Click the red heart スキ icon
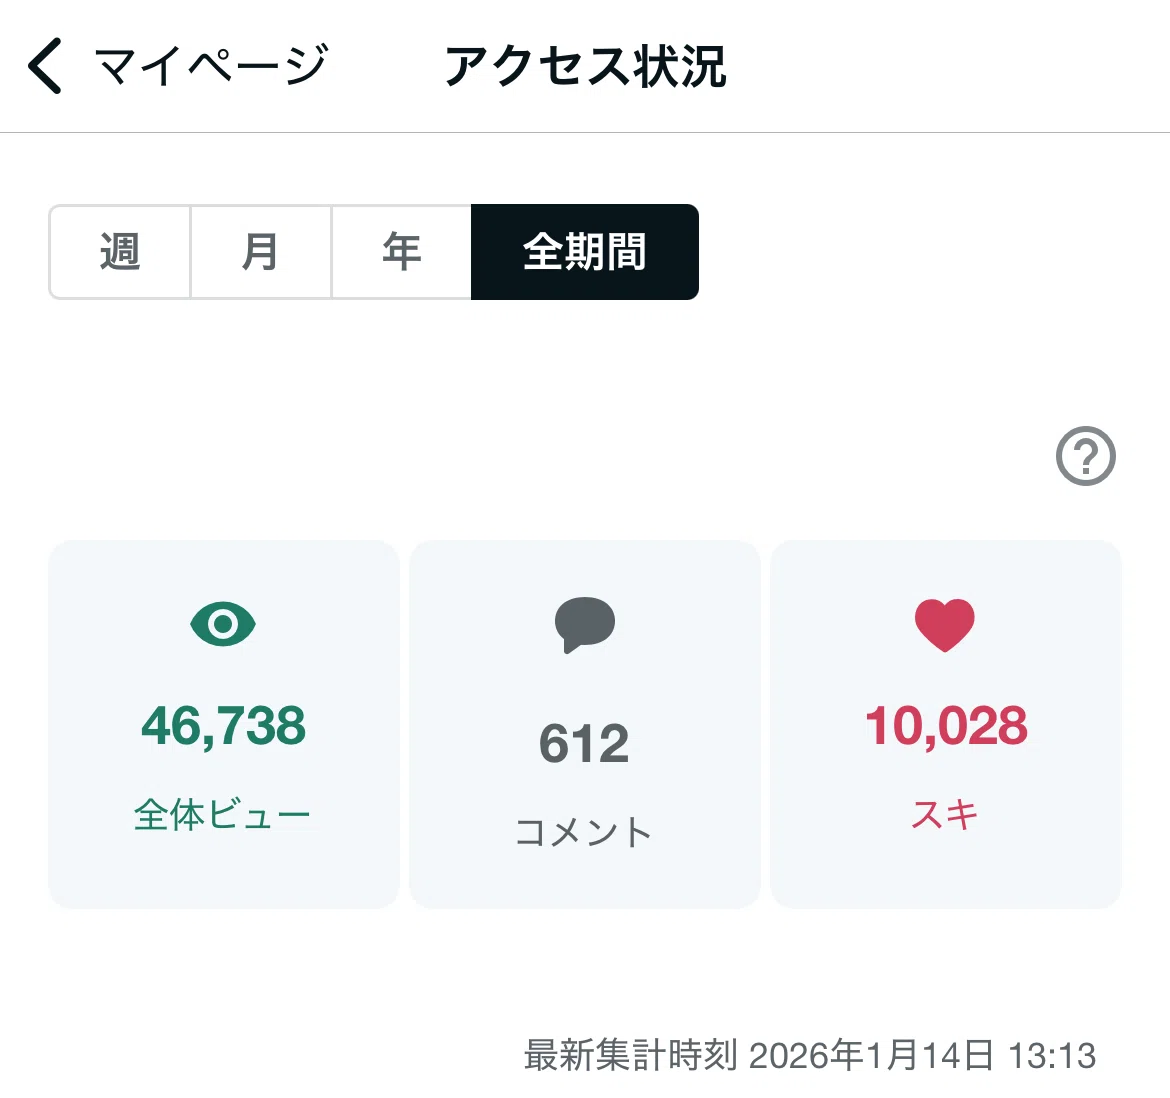 click(x=945, y=625)
